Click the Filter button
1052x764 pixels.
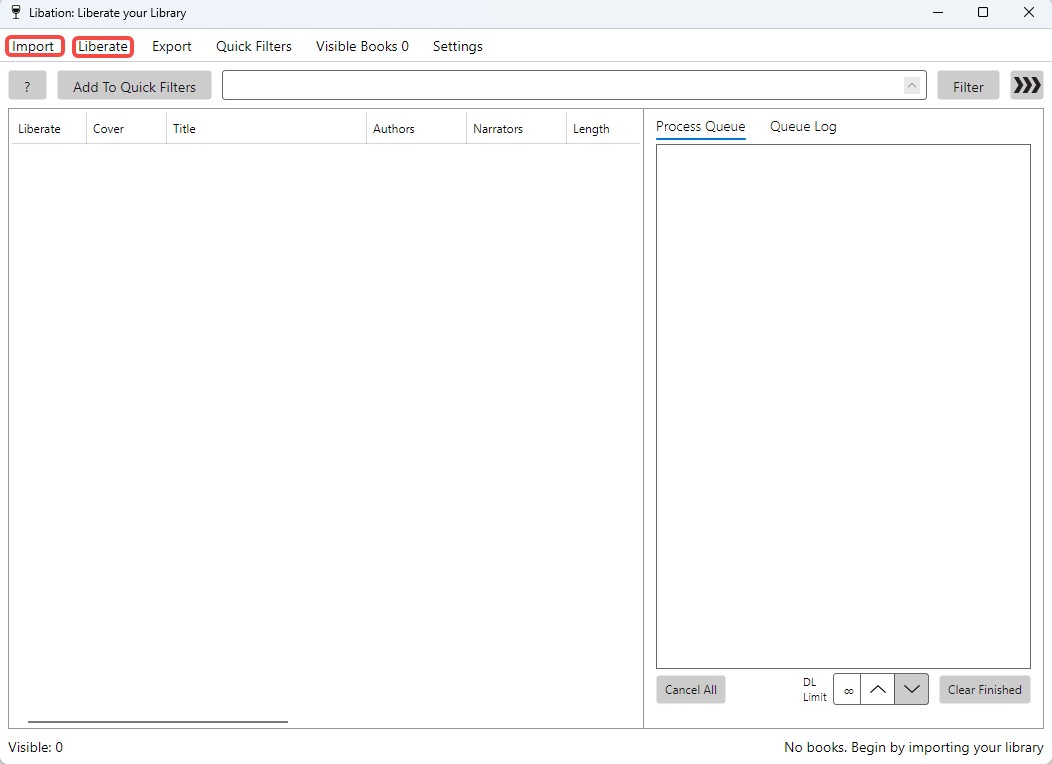pos(968,86)
